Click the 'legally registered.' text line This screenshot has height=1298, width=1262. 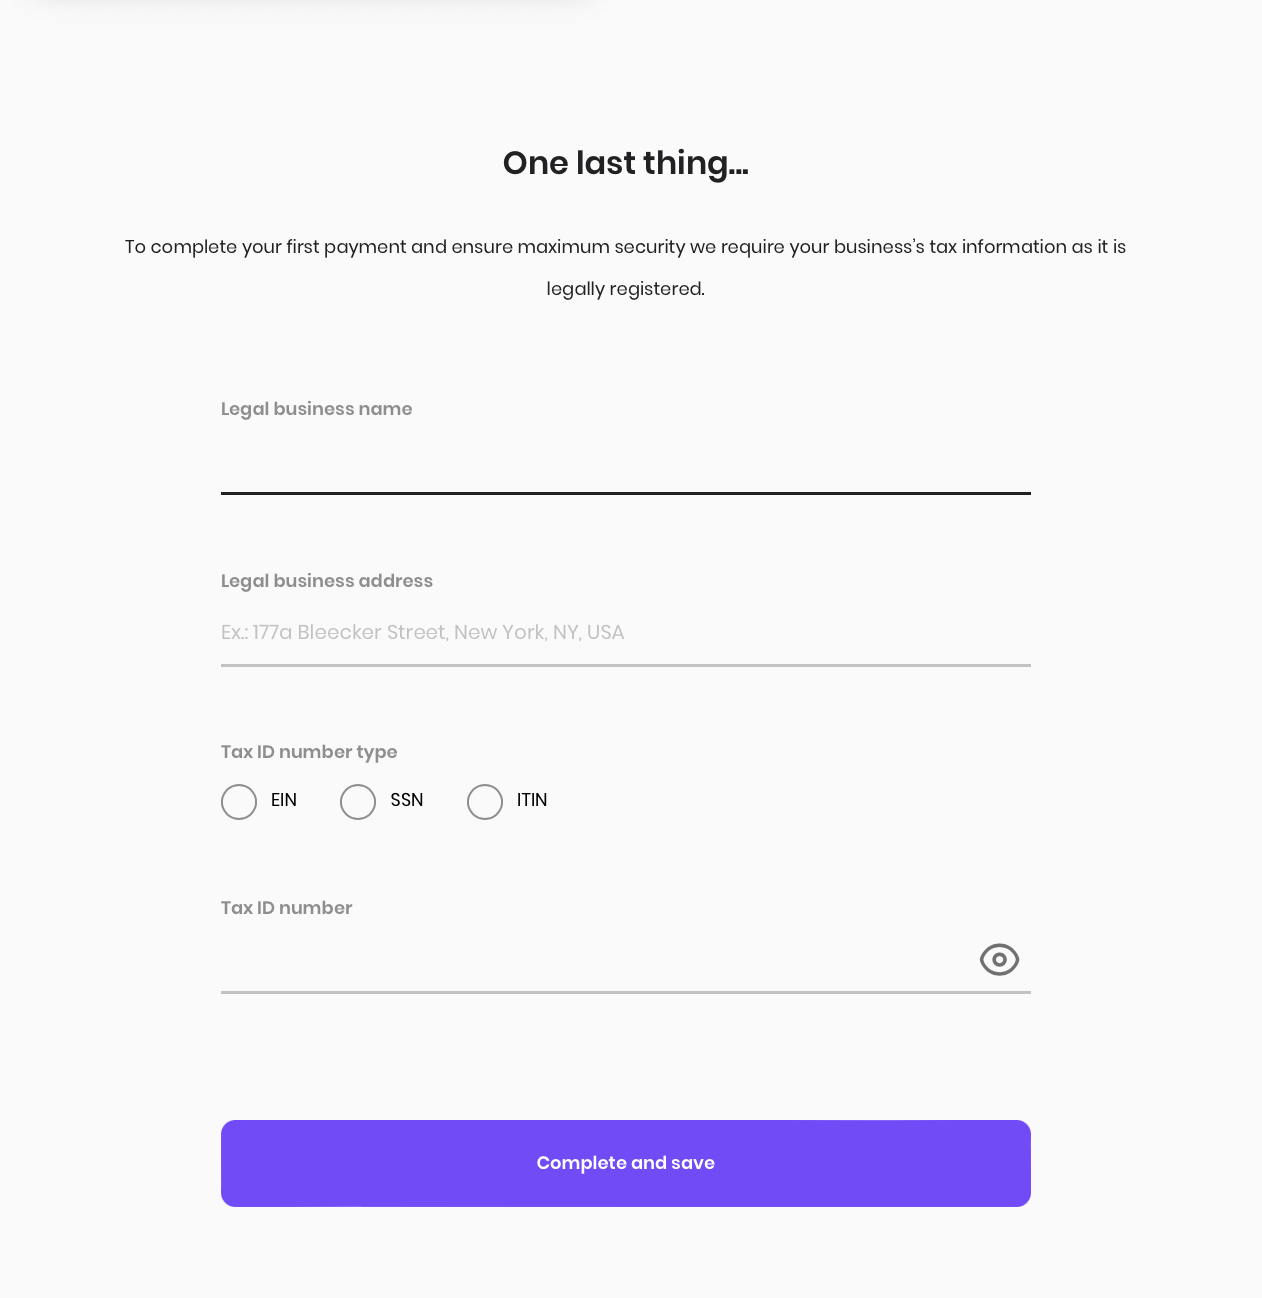626,289
